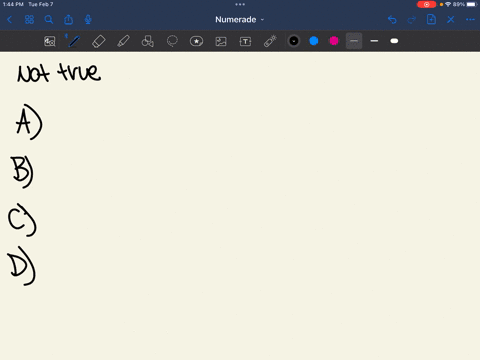
Task: Tap the handwritten C) label
Action: pyautogui.click(x=22, y=220)
